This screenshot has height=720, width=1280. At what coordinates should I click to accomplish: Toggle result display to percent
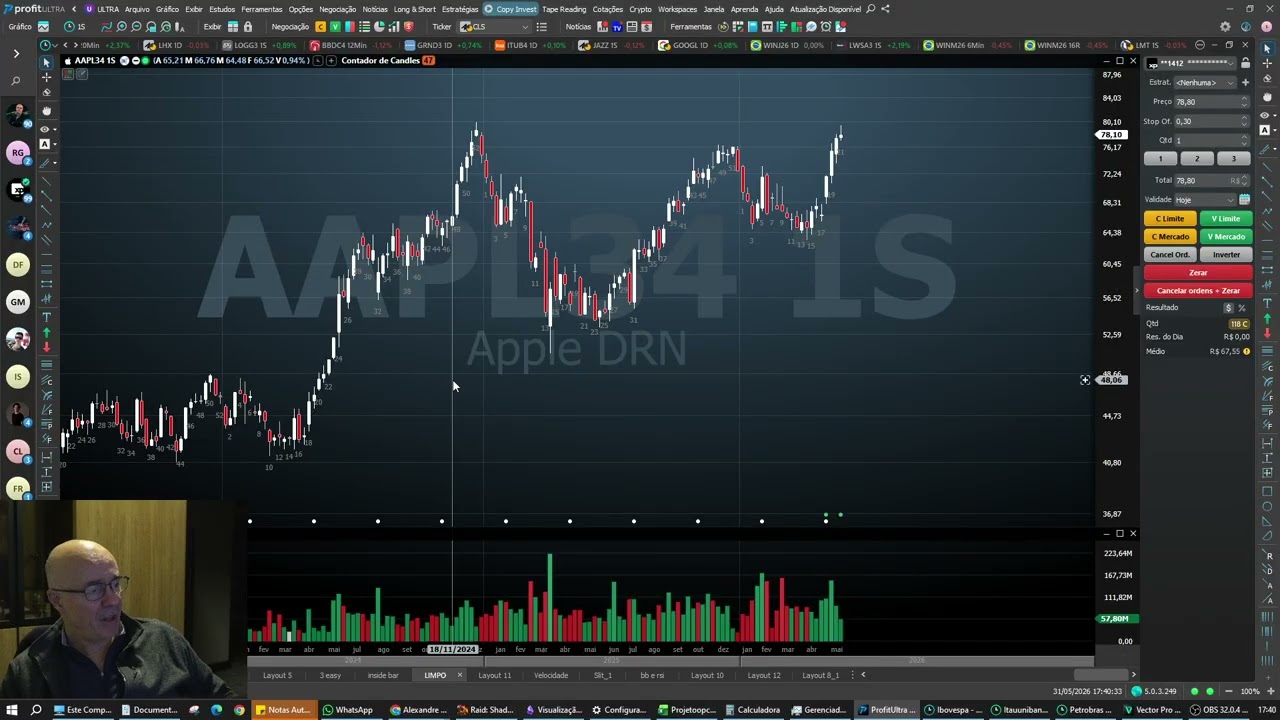coord(1243,308)
